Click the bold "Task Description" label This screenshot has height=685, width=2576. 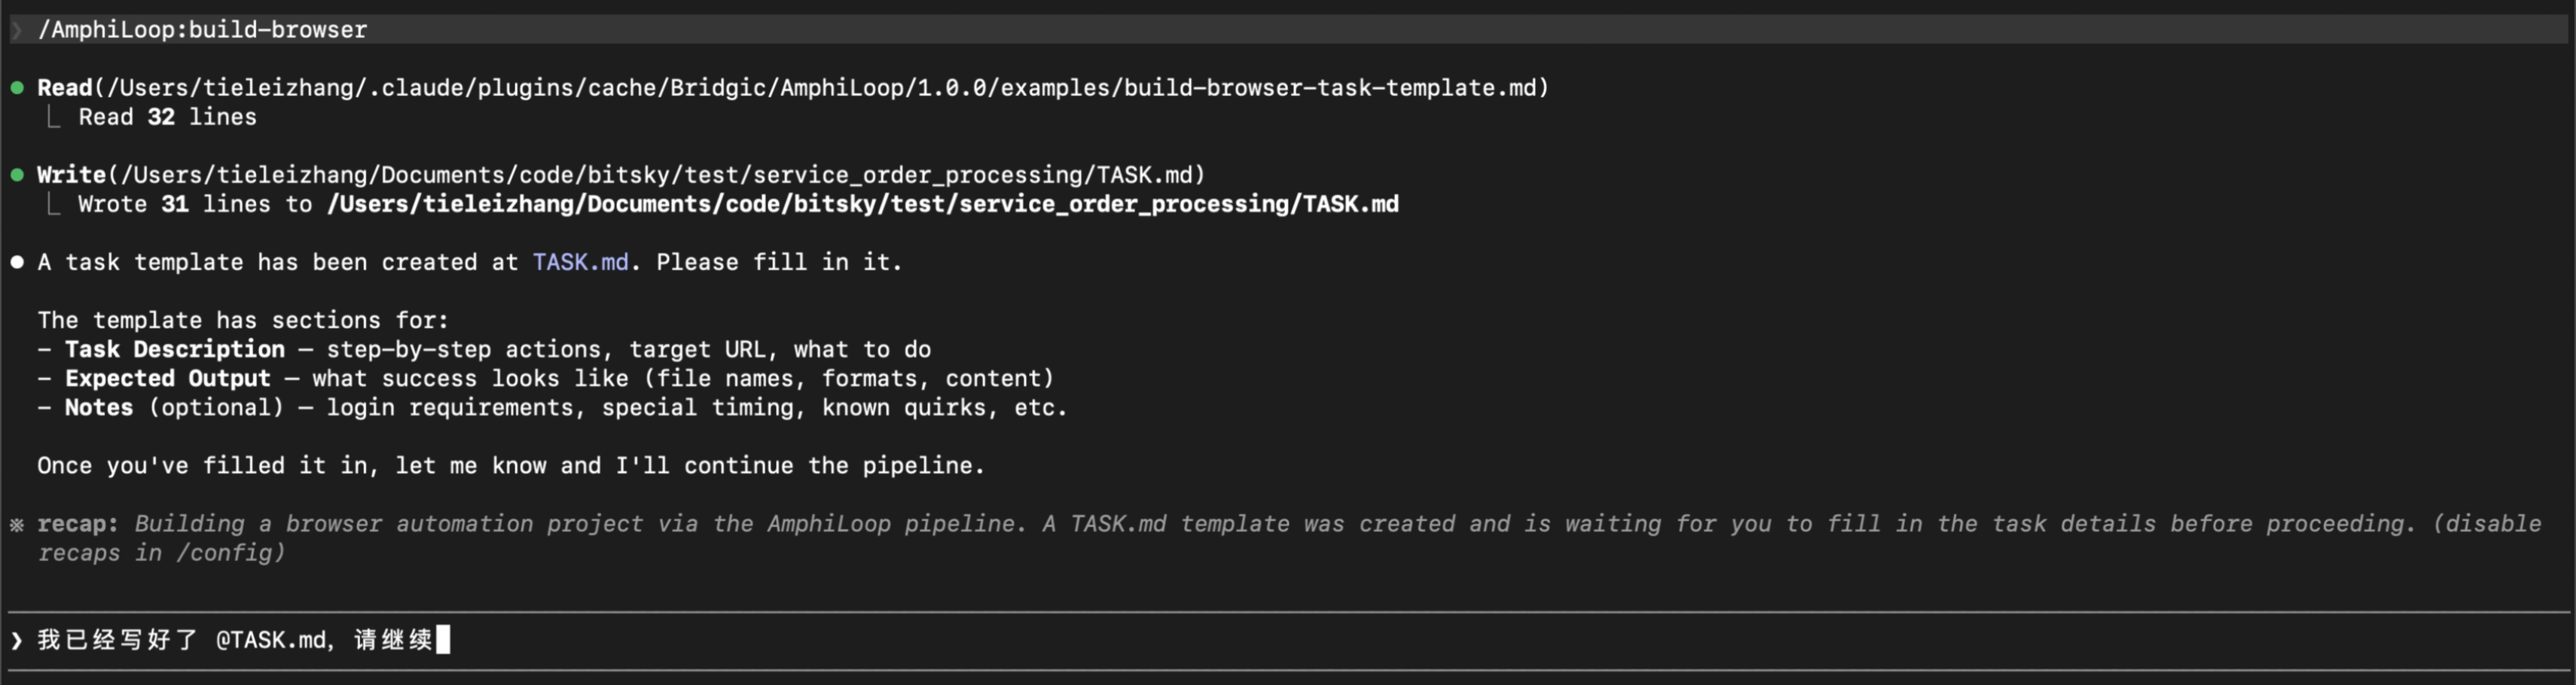(175, 349)
